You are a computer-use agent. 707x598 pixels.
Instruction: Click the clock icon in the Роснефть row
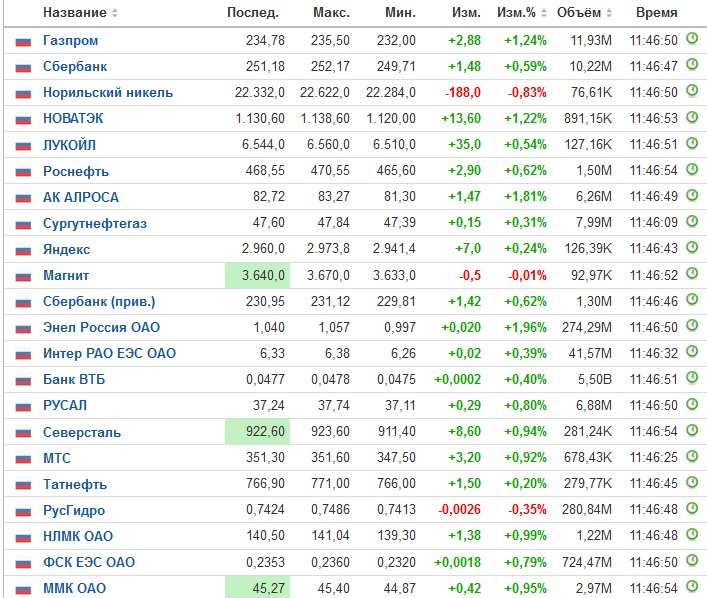click(692, 169)
